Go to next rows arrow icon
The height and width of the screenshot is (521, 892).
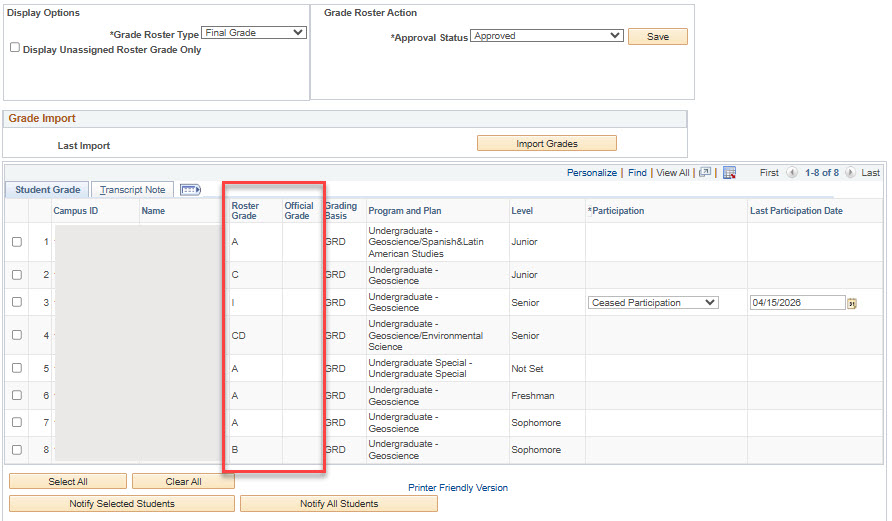coord(850,172)
